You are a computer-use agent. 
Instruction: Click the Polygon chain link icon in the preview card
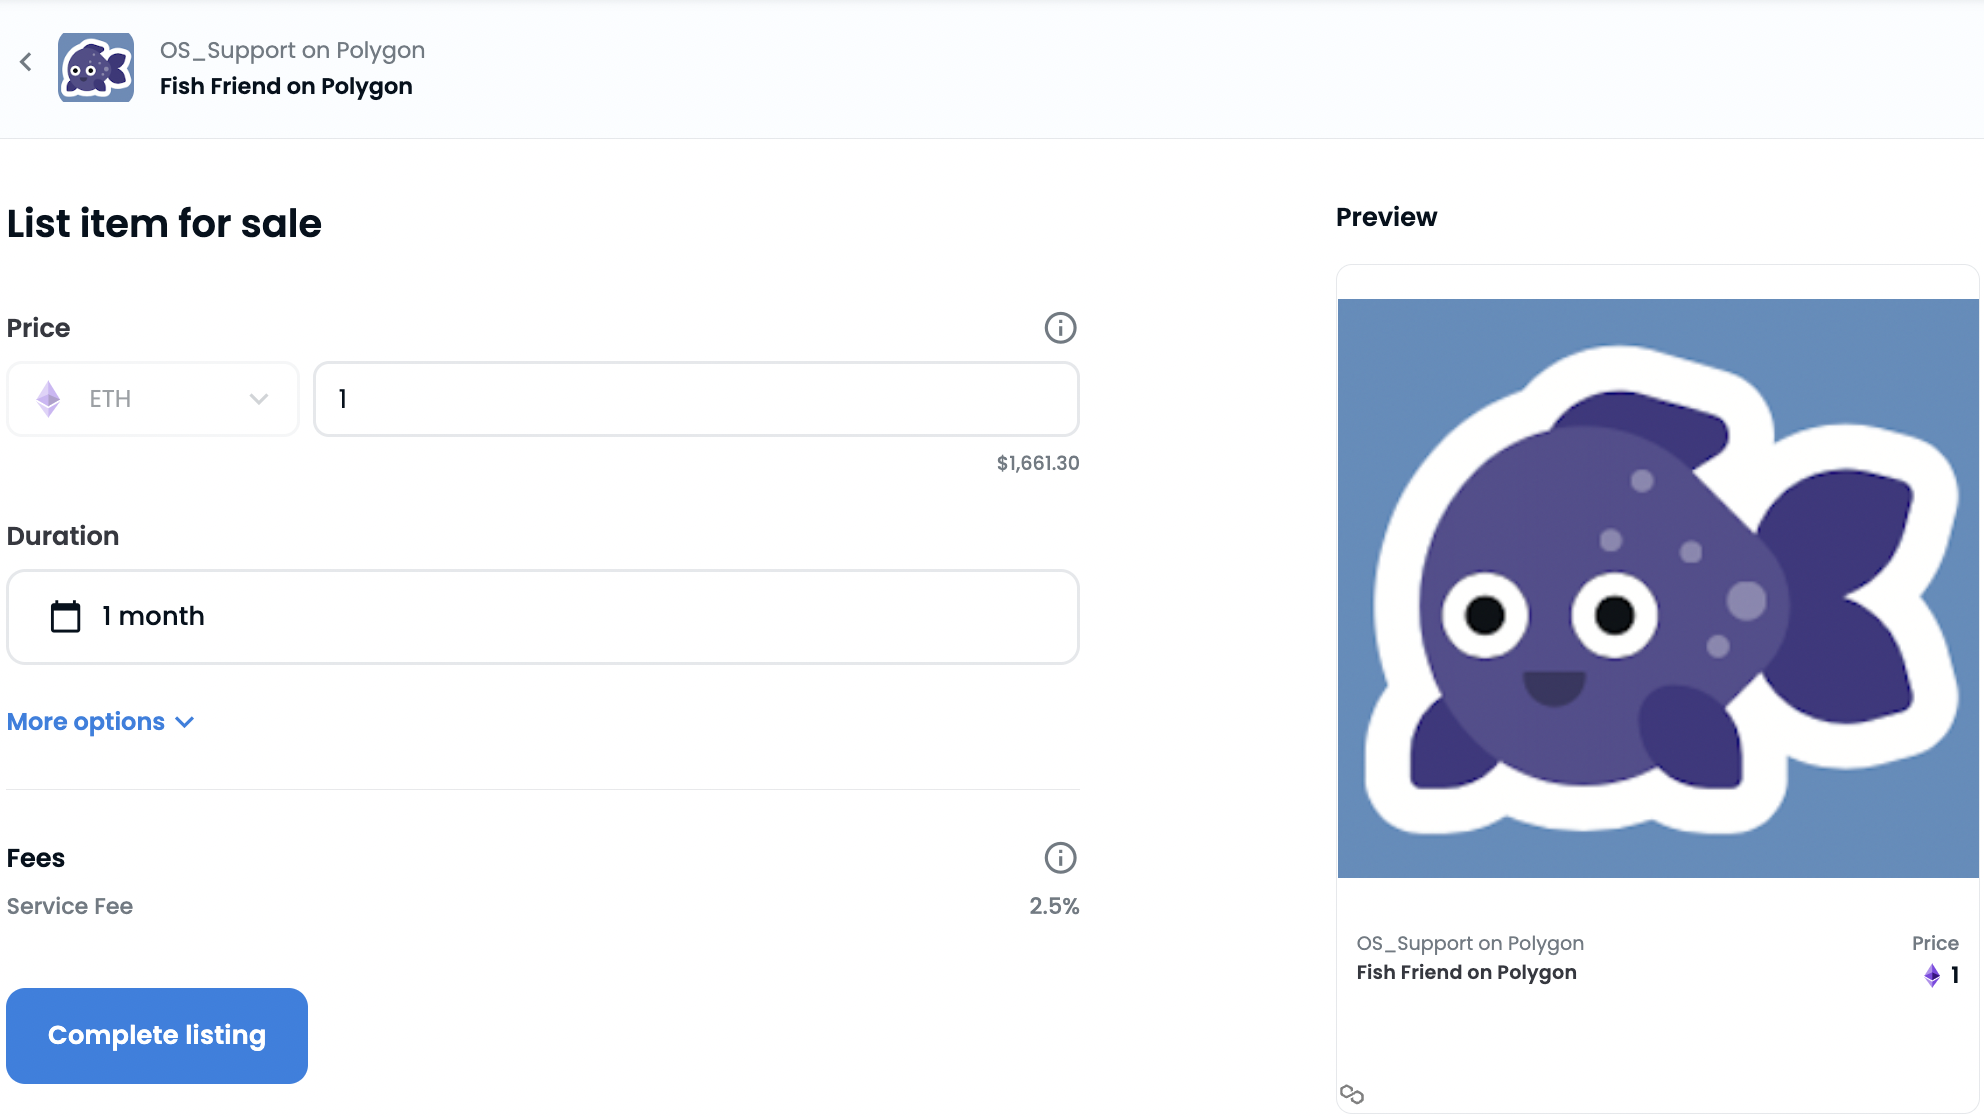point(1352,1094)
